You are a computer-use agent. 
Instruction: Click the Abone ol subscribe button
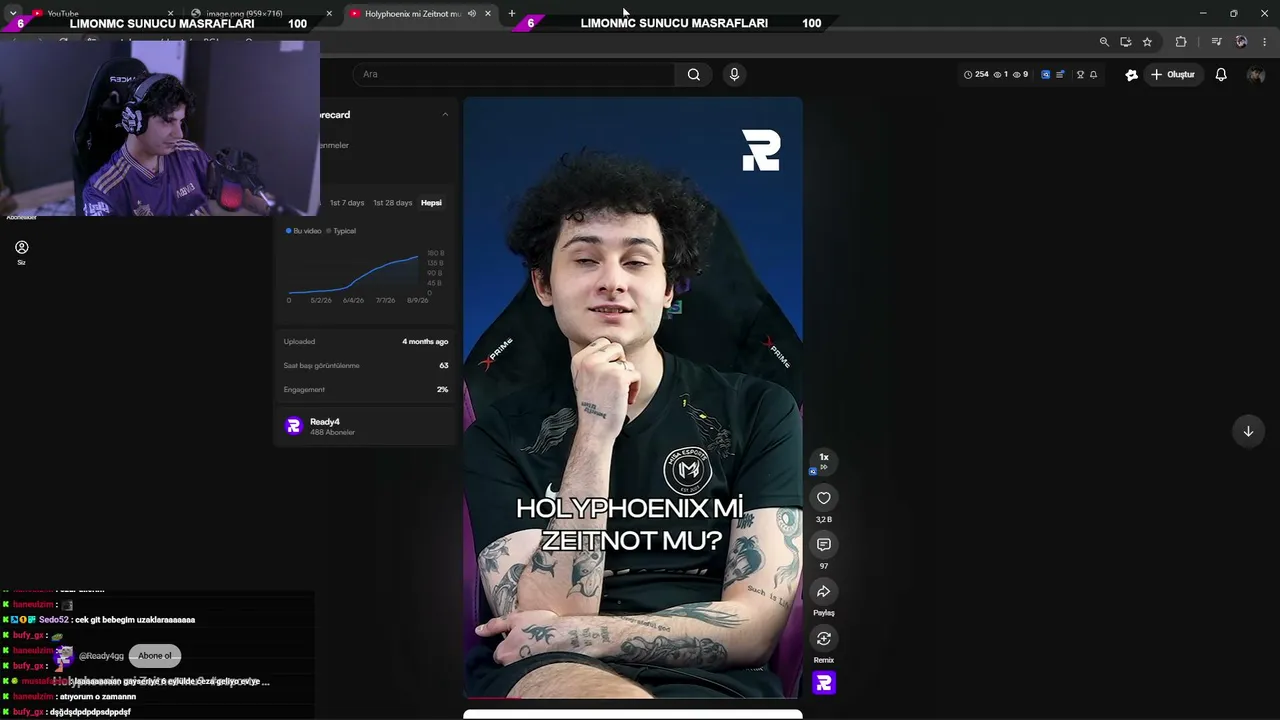click(155, 656)
